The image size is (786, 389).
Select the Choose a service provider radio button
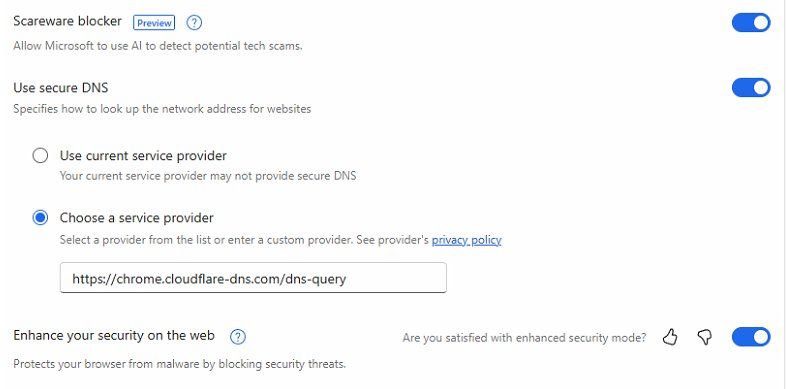pyautogui.click(x=40, y=218)
